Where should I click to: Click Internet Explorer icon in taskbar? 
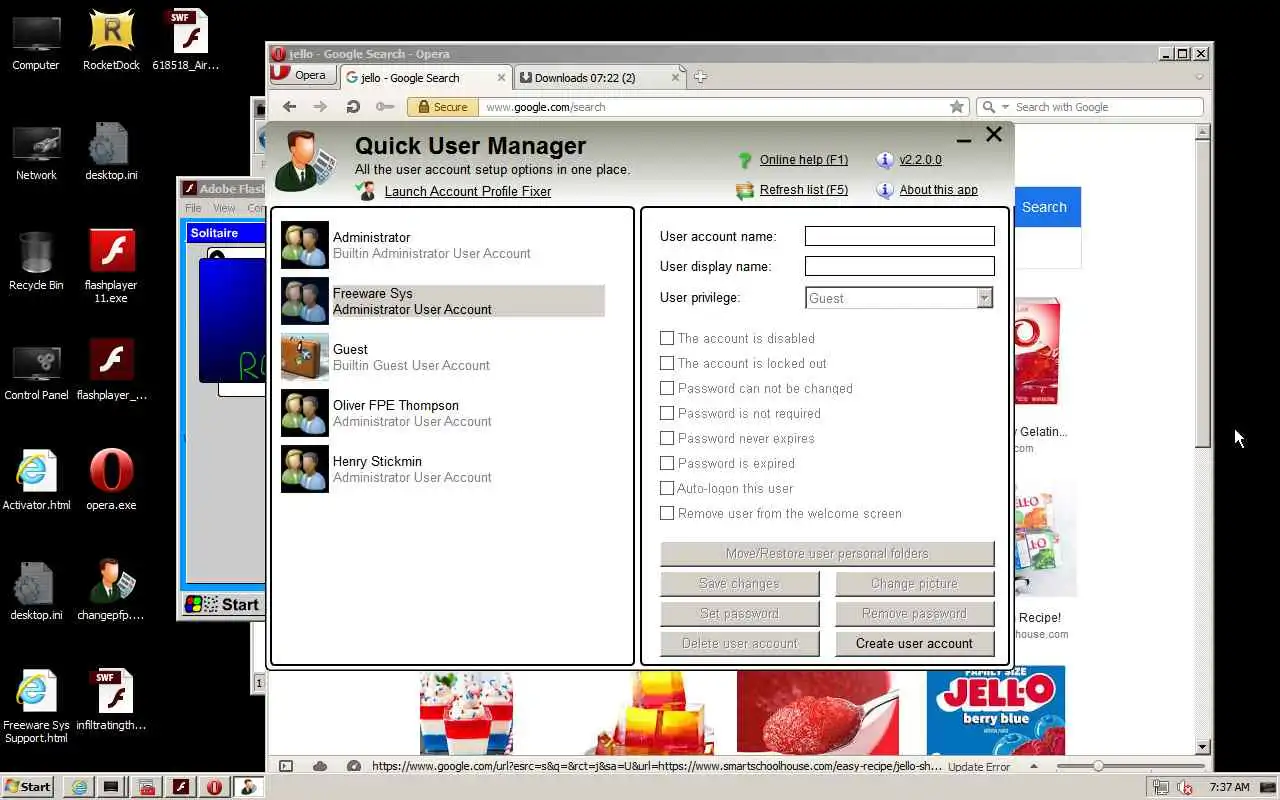[x=79, y=787]
